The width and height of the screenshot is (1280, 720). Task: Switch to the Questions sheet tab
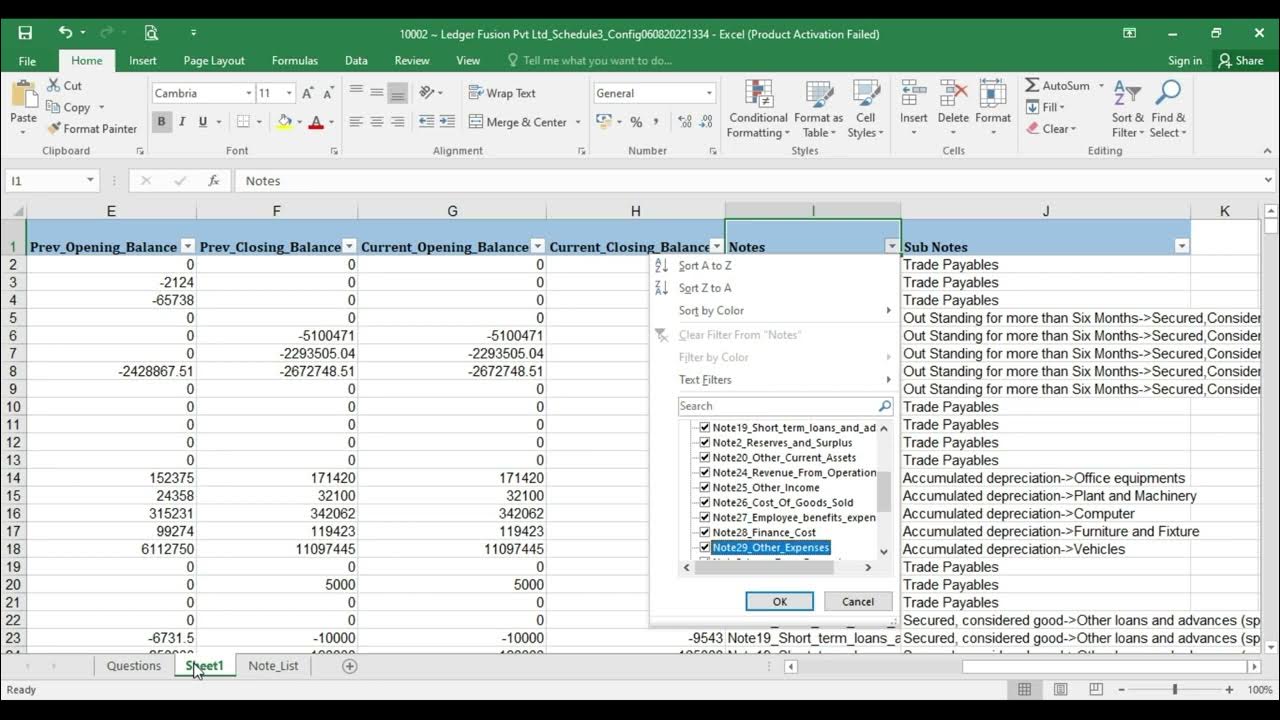pyautogui.click(x=134, y=666)
